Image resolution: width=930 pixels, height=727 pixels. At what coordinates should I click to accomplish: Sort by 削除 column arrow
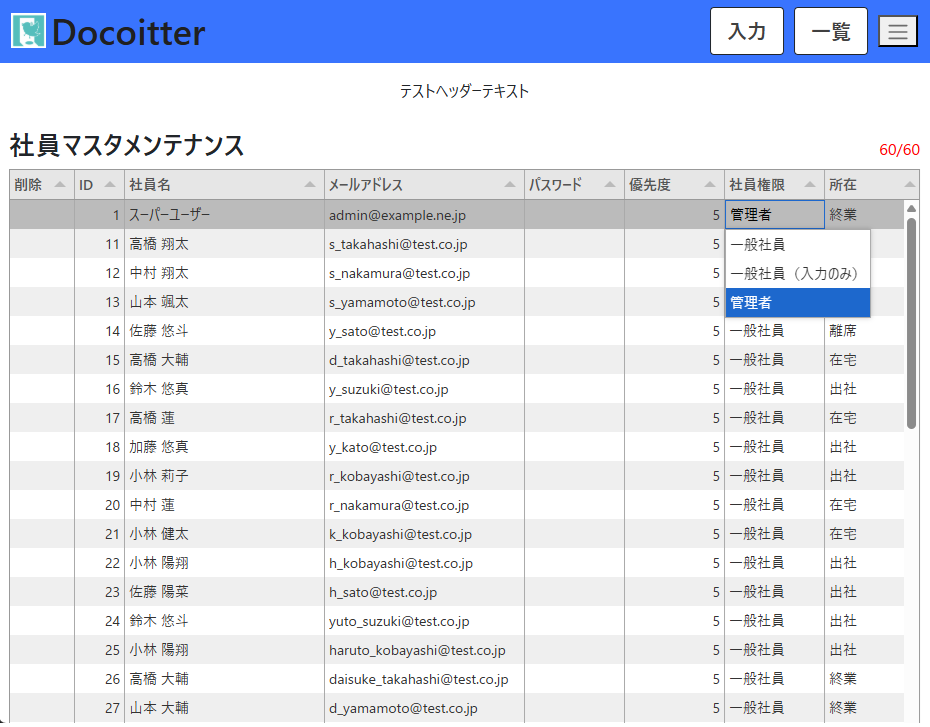tap(60, 185)
